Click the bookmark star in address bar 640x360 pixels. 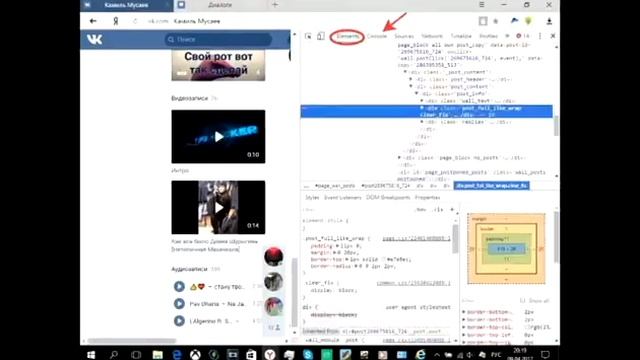point(496,21)
